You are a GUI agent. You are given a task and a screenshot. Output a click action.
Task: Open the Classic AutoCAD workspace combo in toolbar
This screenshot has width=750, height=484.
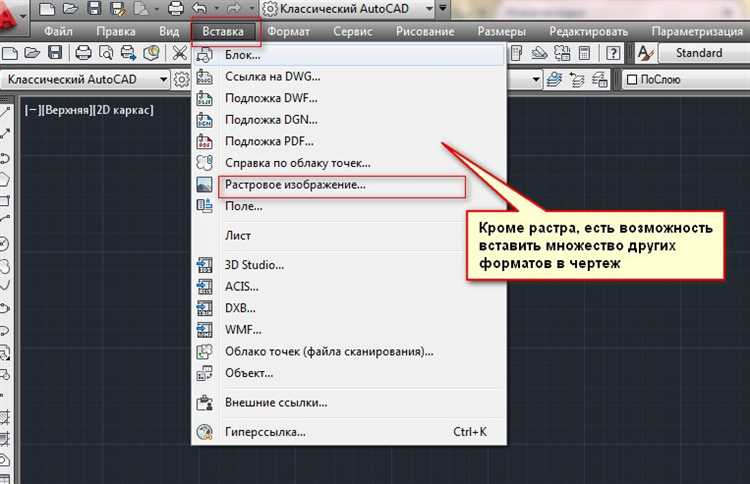click(86, 79)
